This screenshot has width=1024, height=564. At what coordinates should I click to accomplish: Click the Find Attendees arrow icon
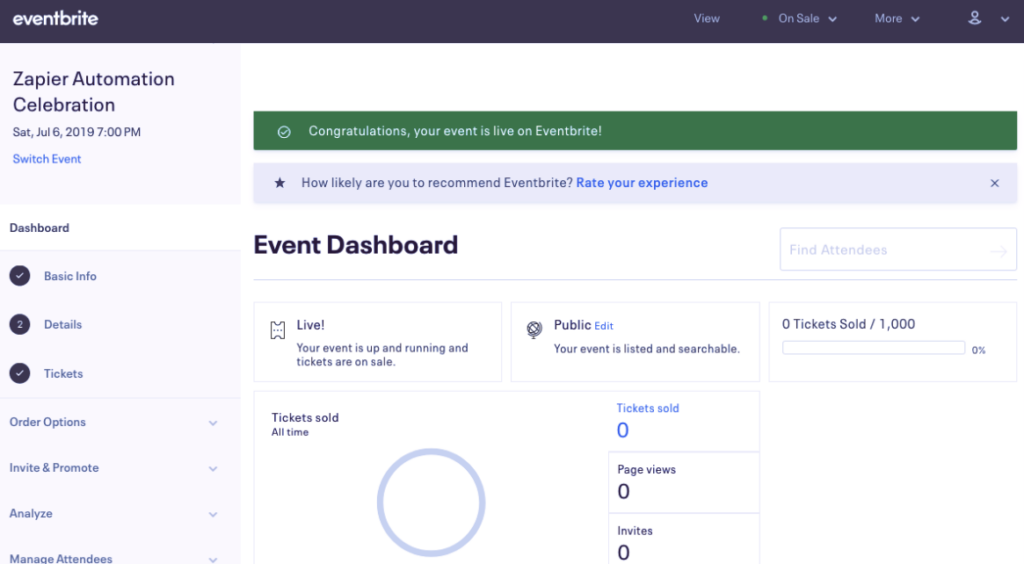998,251
